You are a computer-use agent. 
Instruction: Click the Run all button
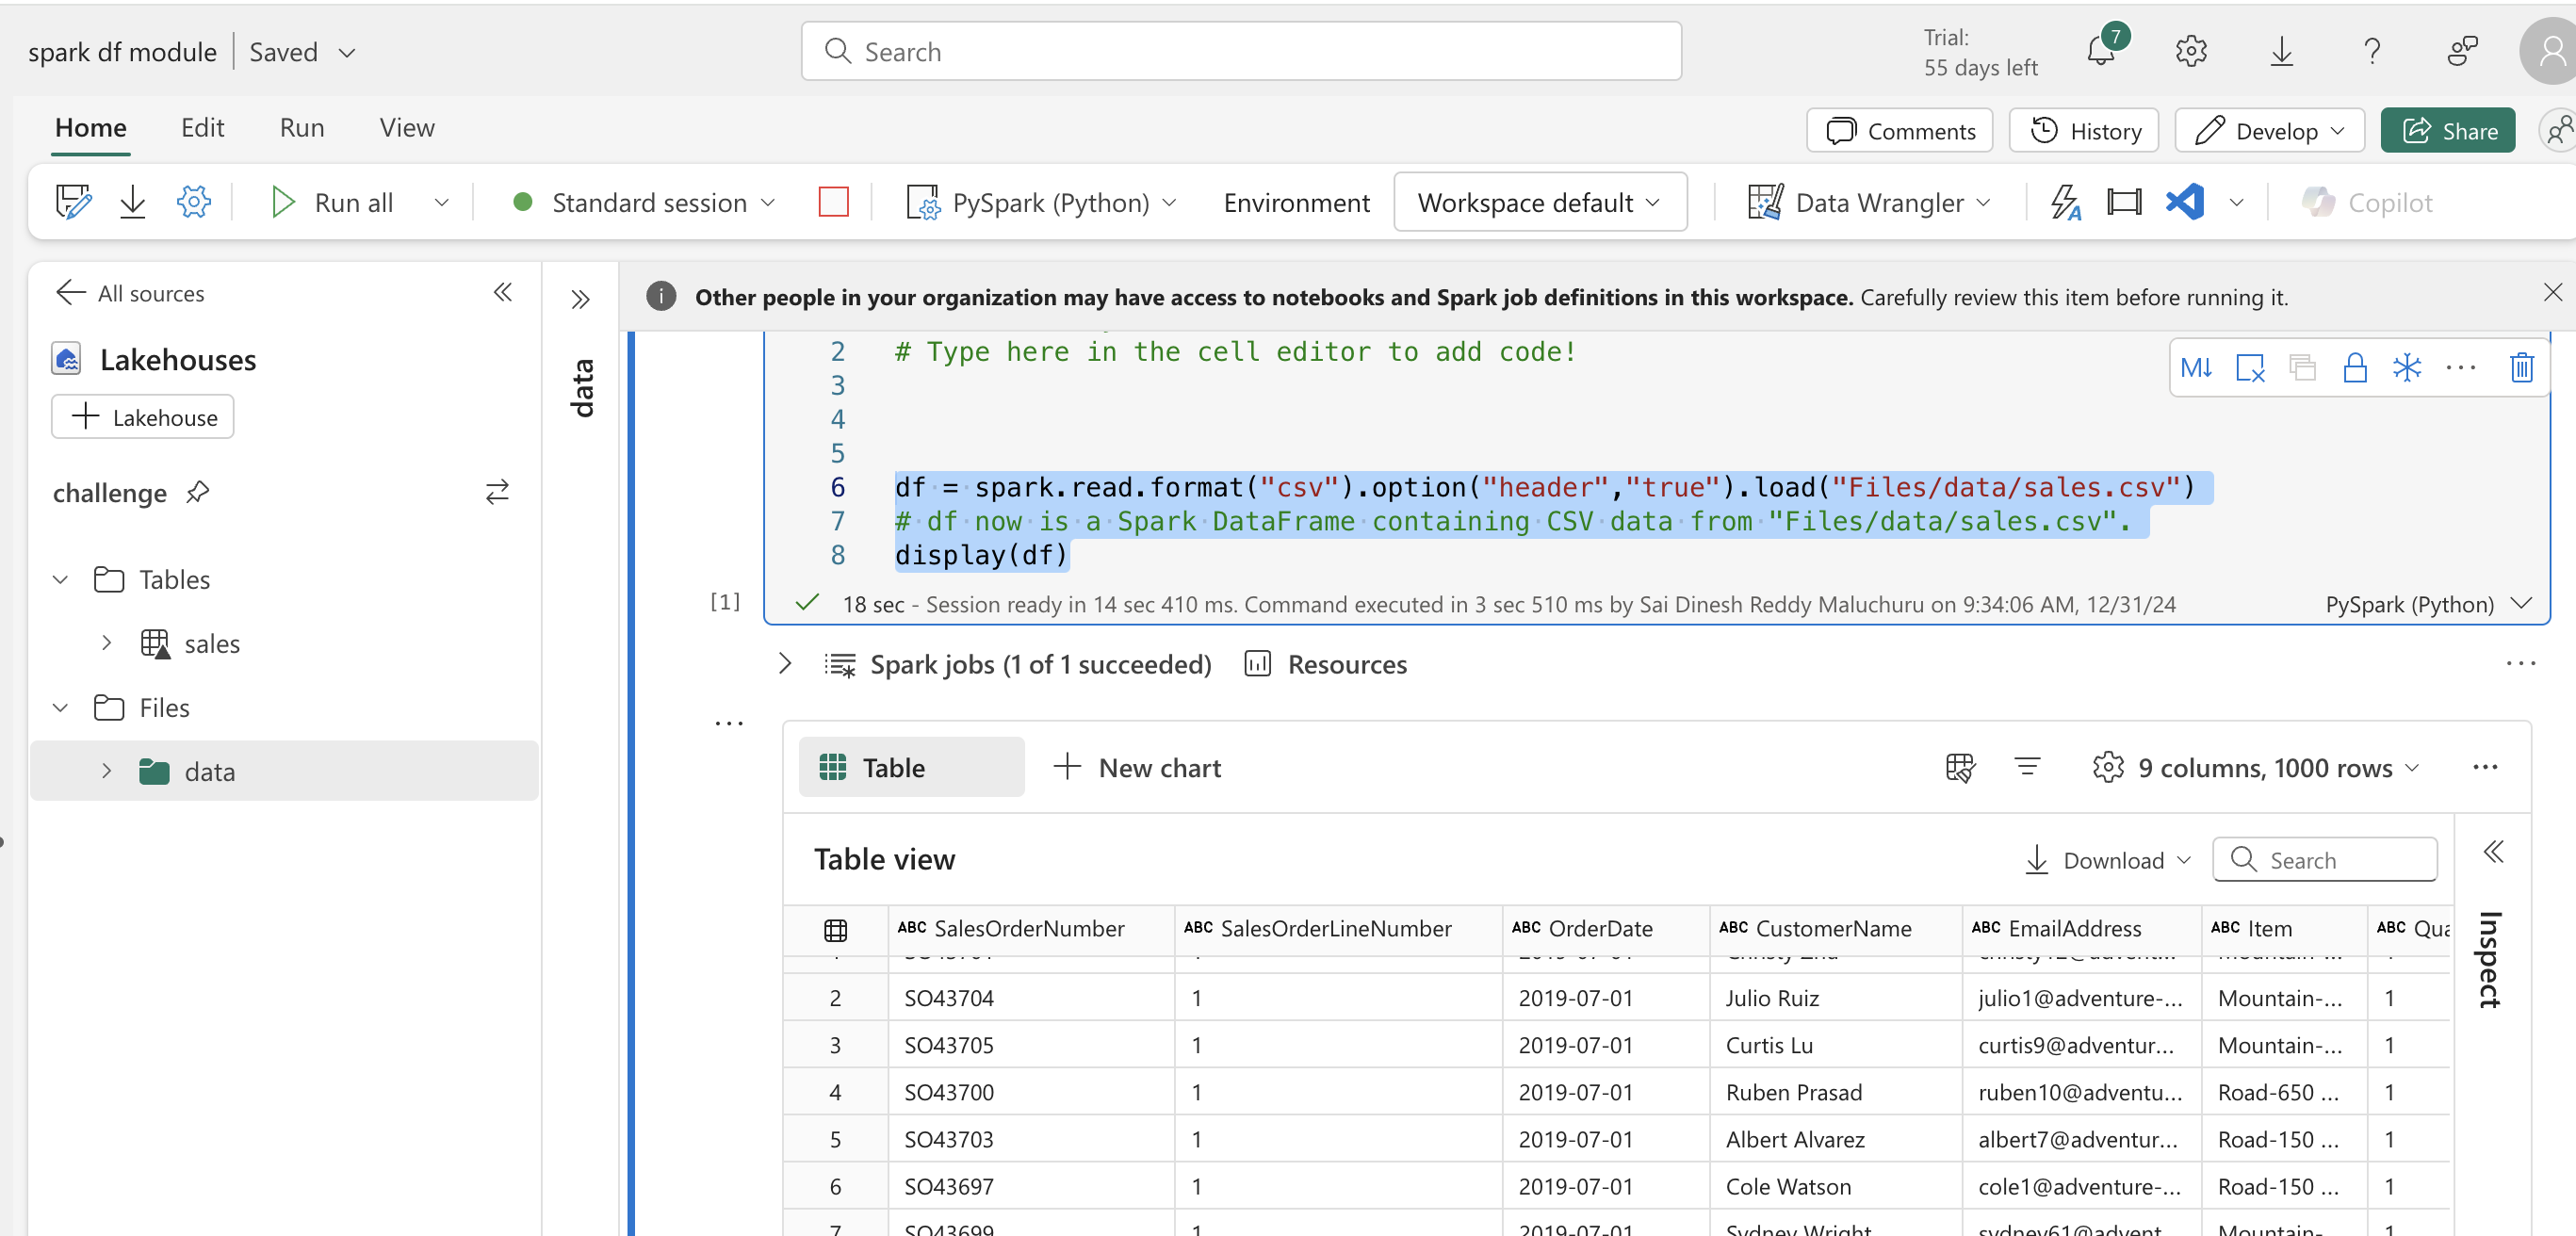pyautogui.click(x=332, y=203)
